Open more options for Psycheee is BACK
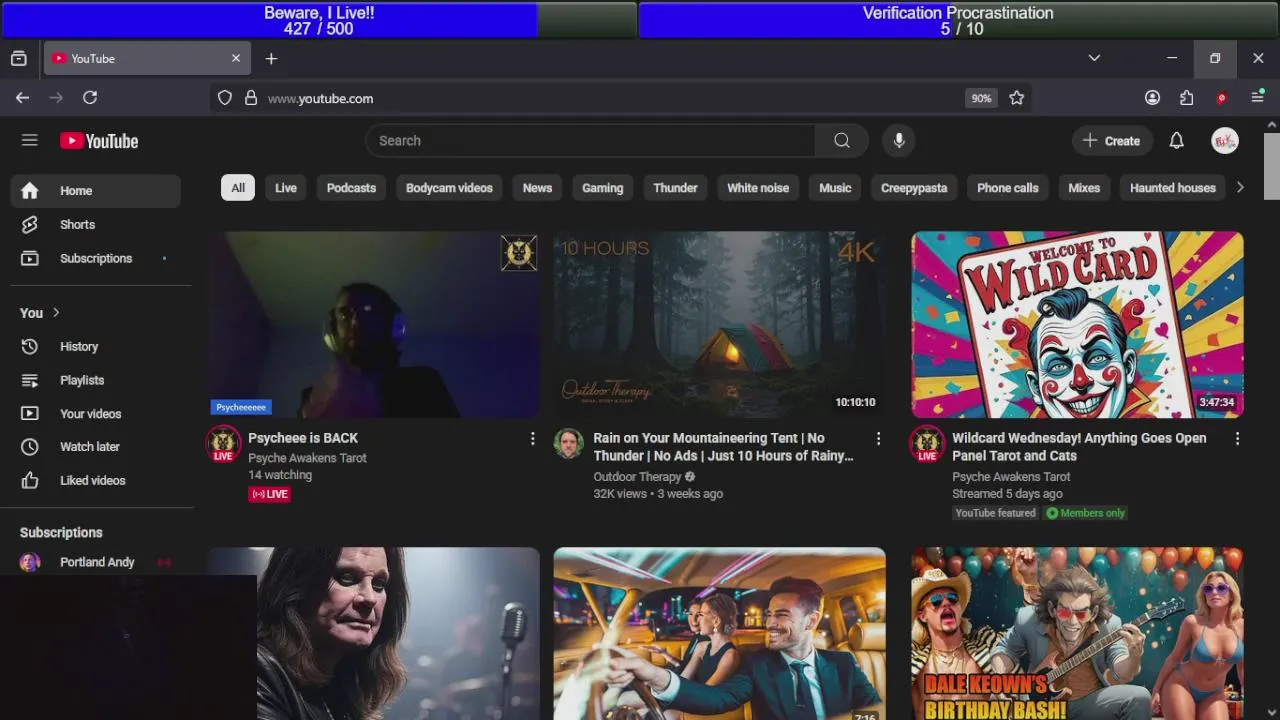Image resolution: width=1280 pixels, height=720 pixels. (533, 439)
